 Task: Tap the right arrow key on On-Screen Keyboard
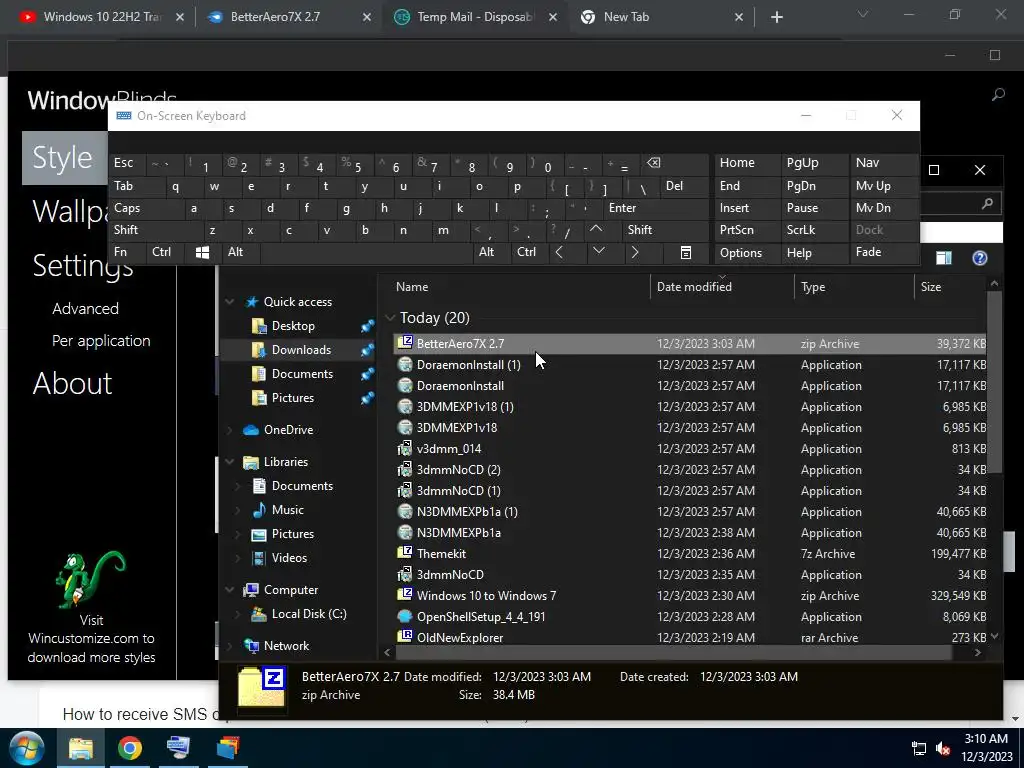(x=635, y=252)
